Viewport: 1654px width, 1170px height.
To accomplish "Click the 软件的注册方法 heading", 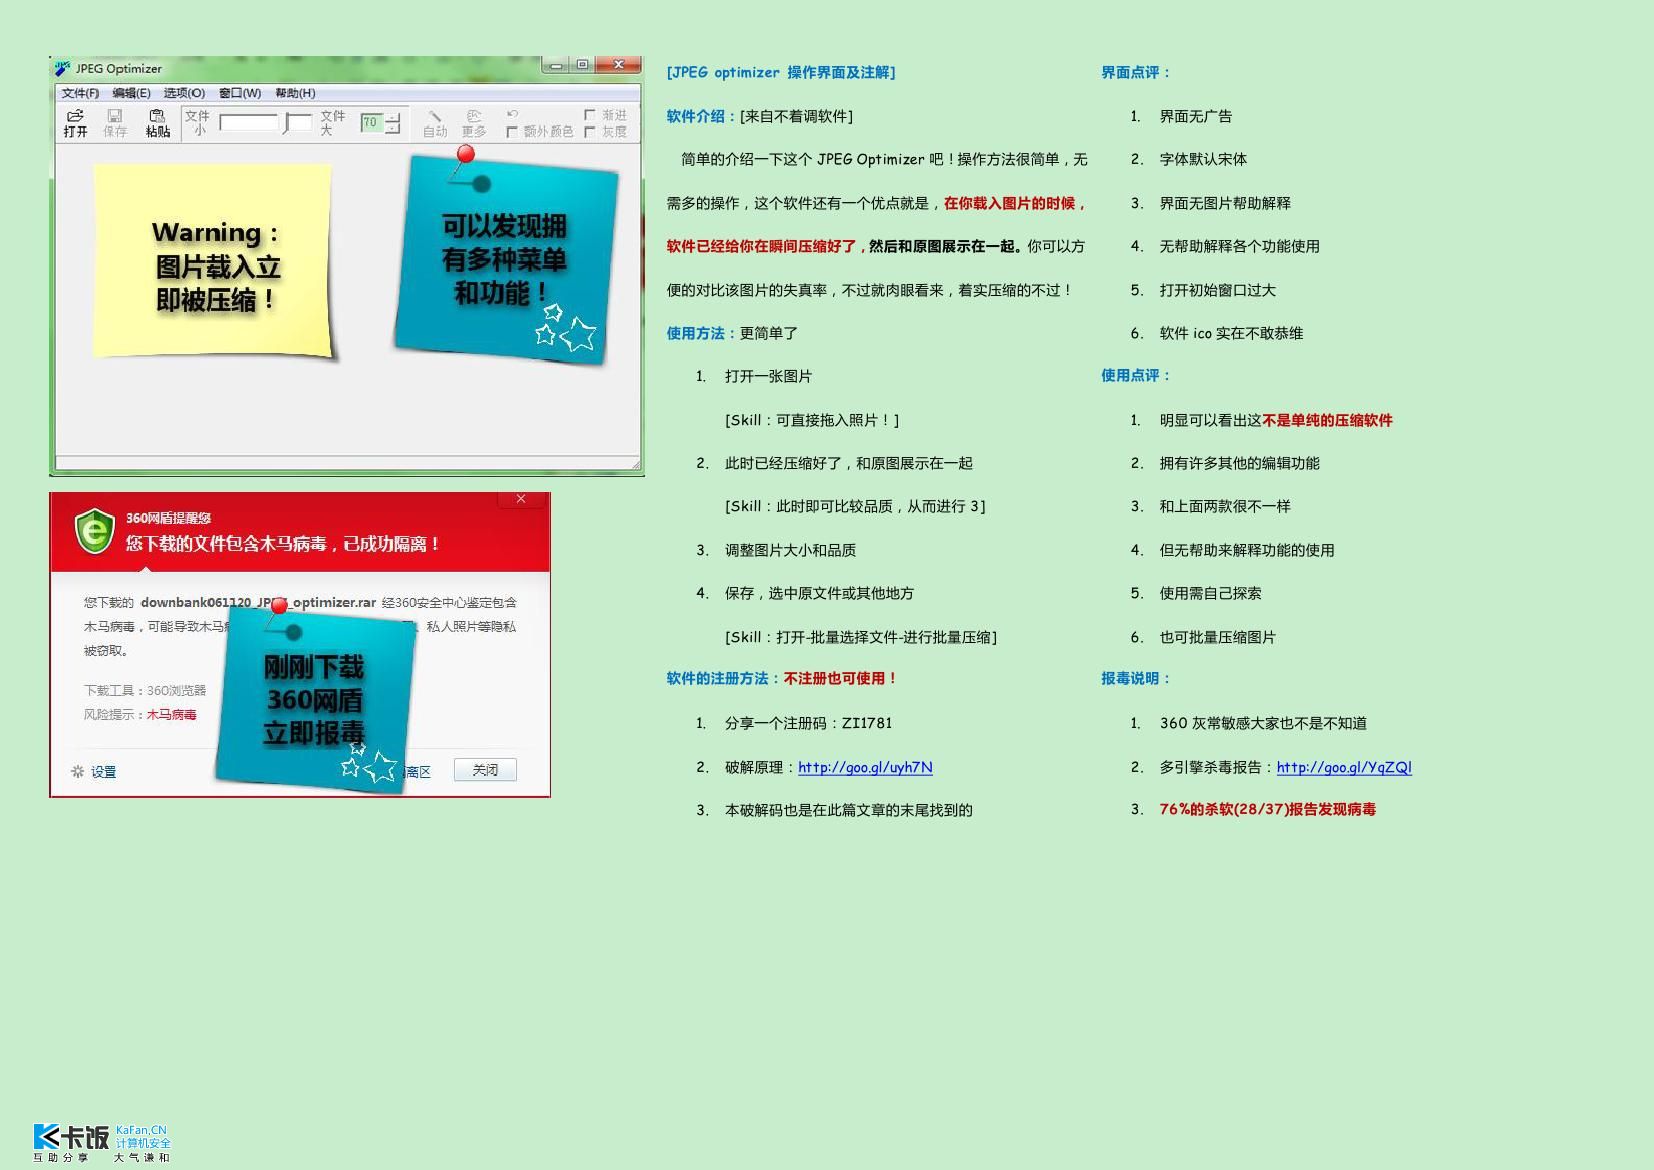I will [x=724, y=678].
